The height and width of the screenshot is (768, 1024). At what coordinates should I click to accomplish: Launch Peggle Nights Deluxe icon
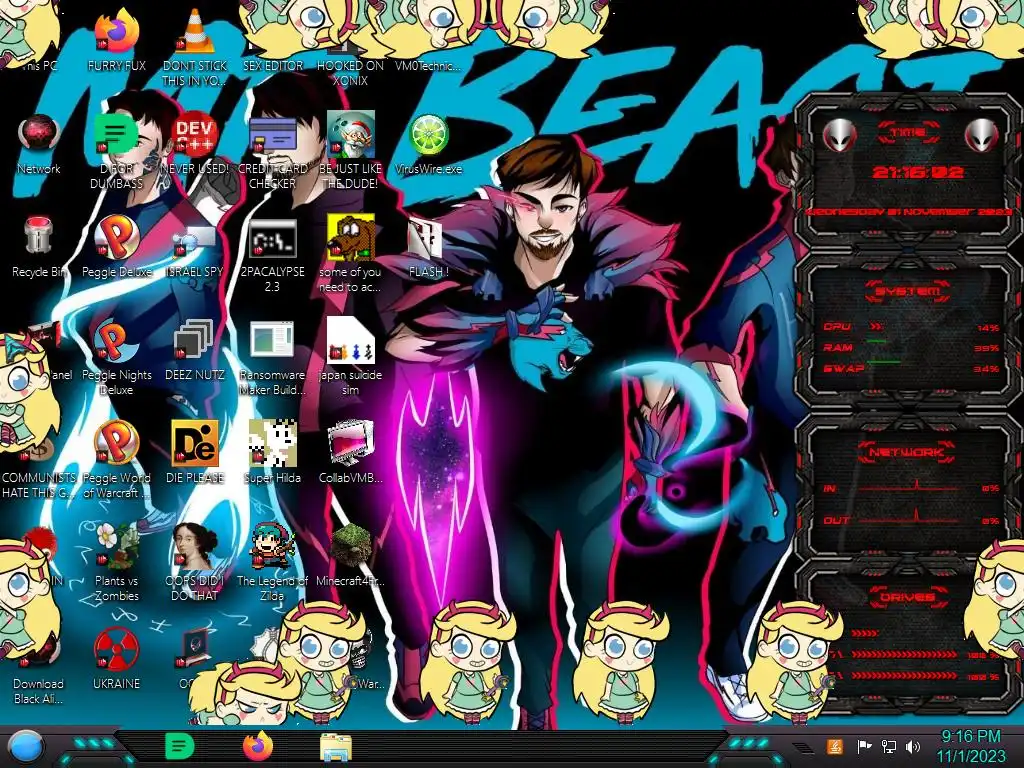coord(116,341)
